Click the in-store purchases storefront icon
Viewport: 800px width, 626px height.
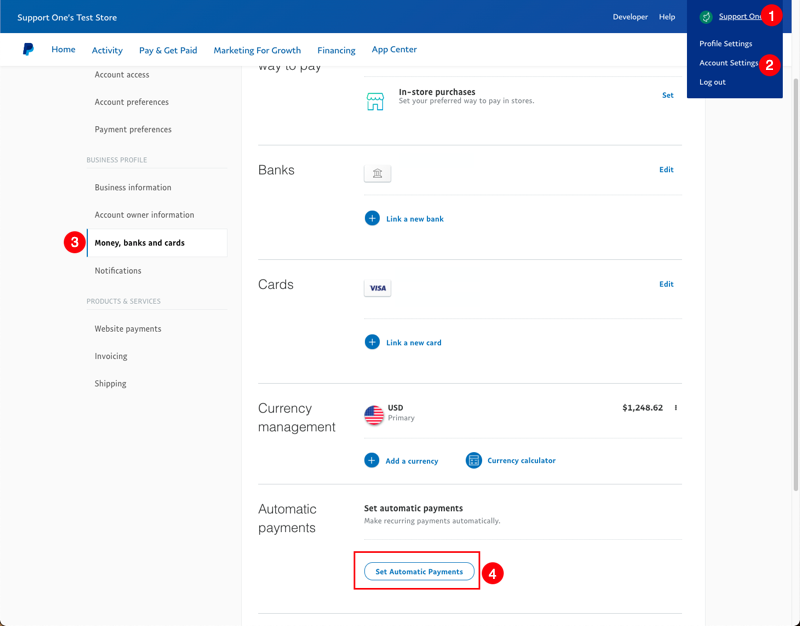tap(375, 102)
